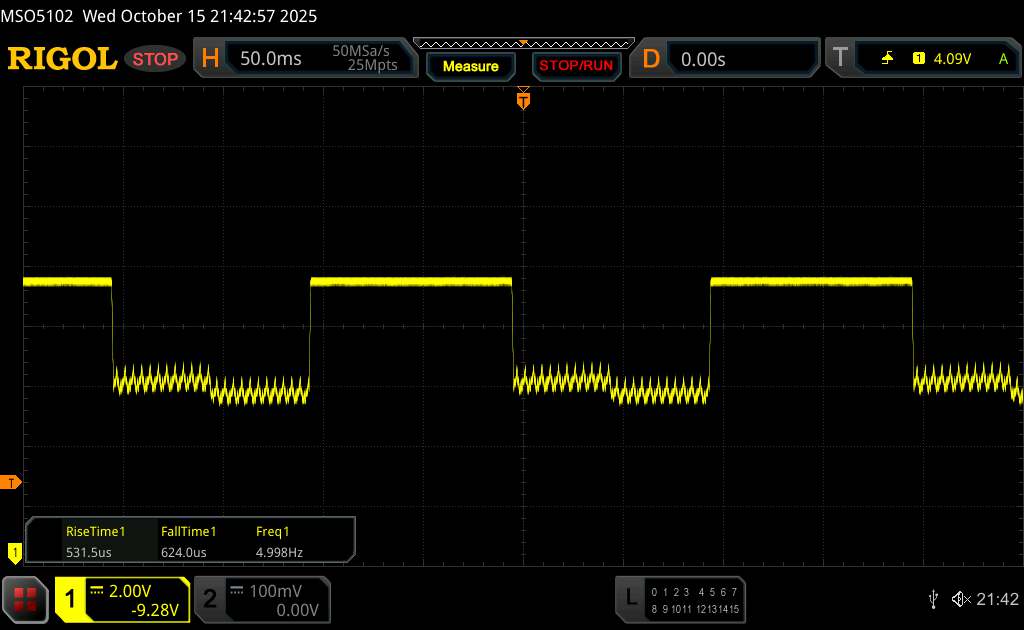Open the 50.0ms timebase scale setting
The height and width of the screenshot is (630, 1024).
click(x=271, y=59)
